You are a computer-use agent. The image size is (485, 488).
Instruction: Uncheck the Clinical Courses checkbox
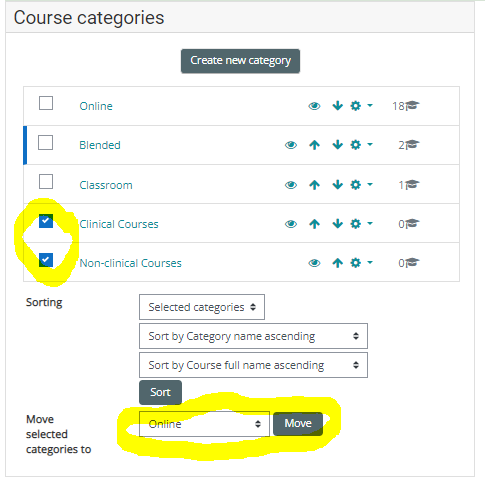[x=46, y=221]
